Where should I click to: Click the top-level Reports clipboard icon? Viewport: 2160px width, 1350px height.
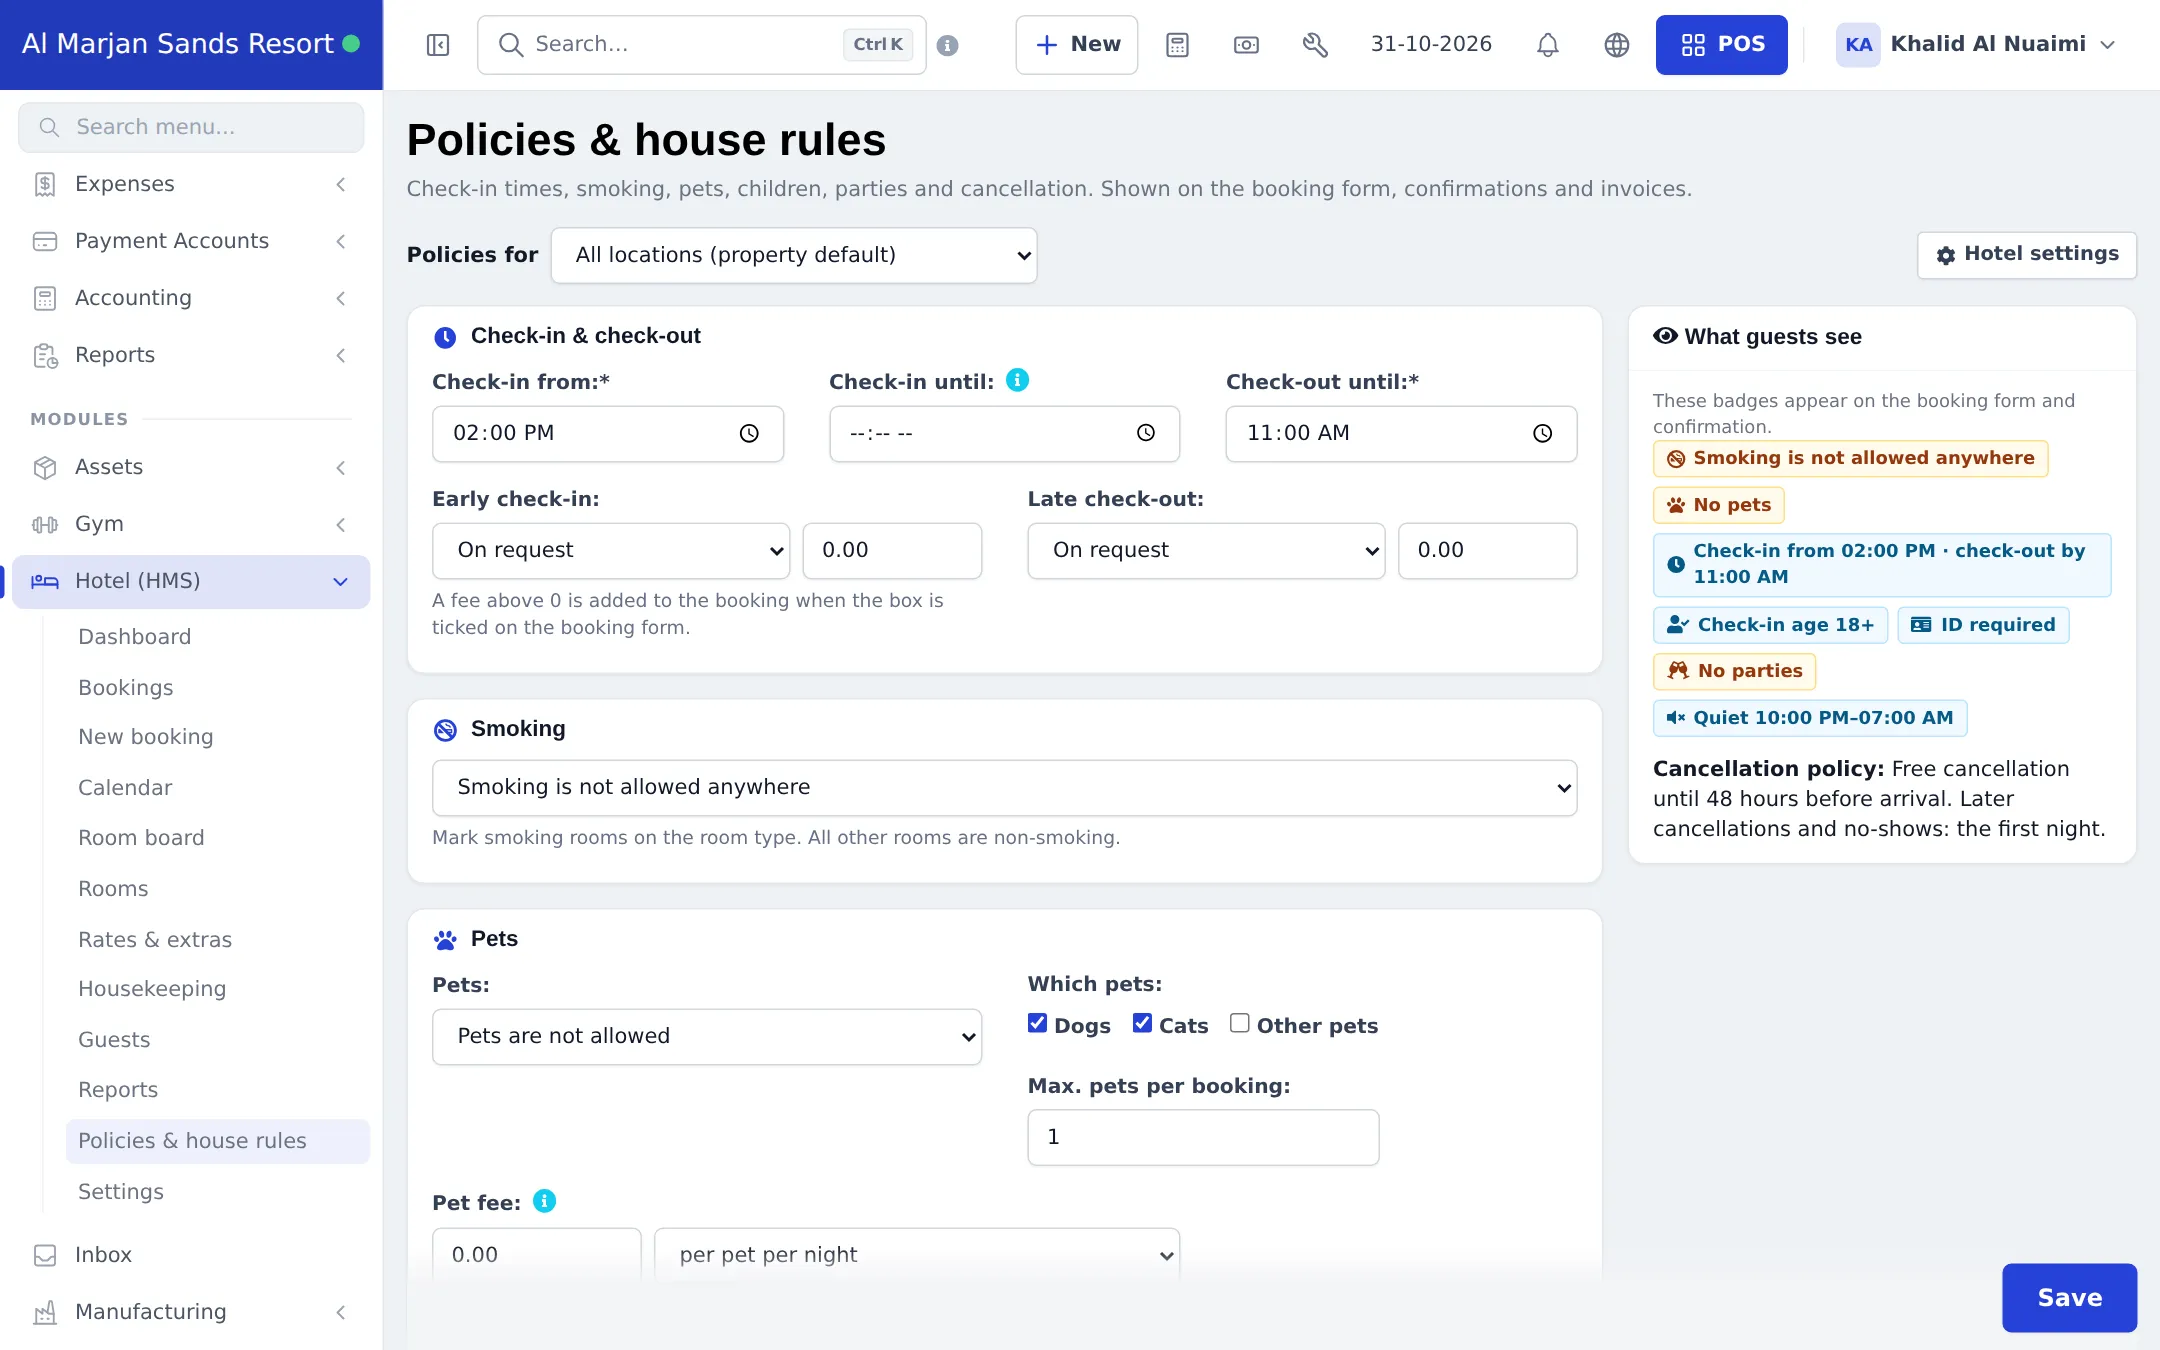pos(45,355)
